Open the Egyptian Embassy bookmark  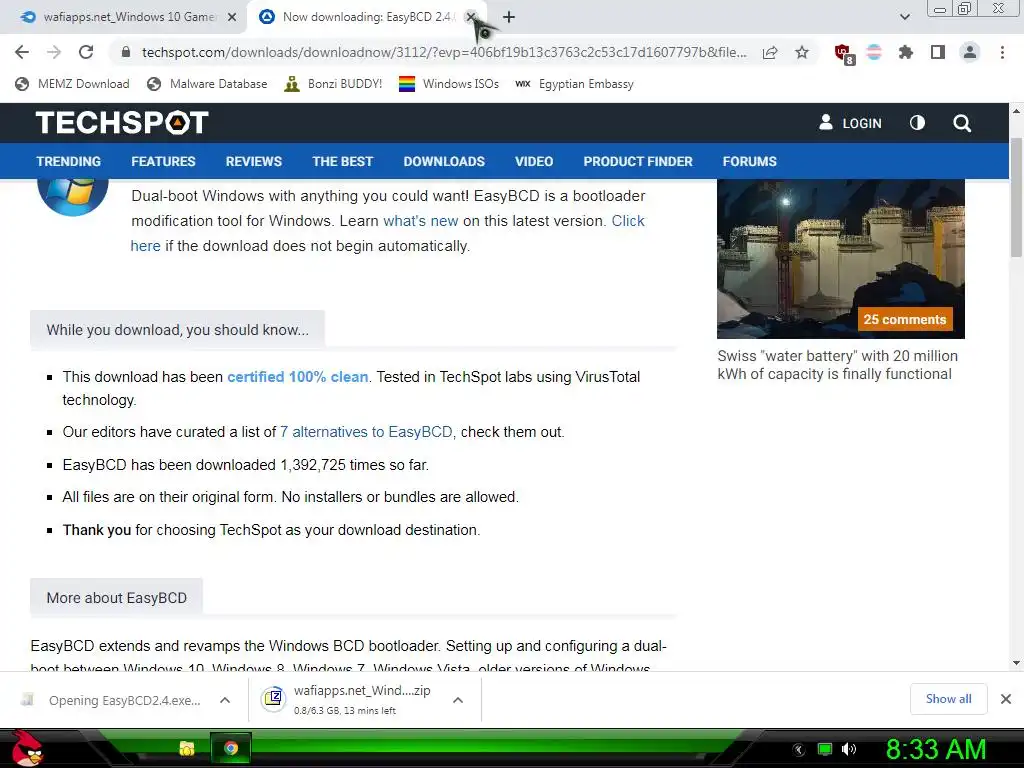point(574,84)
